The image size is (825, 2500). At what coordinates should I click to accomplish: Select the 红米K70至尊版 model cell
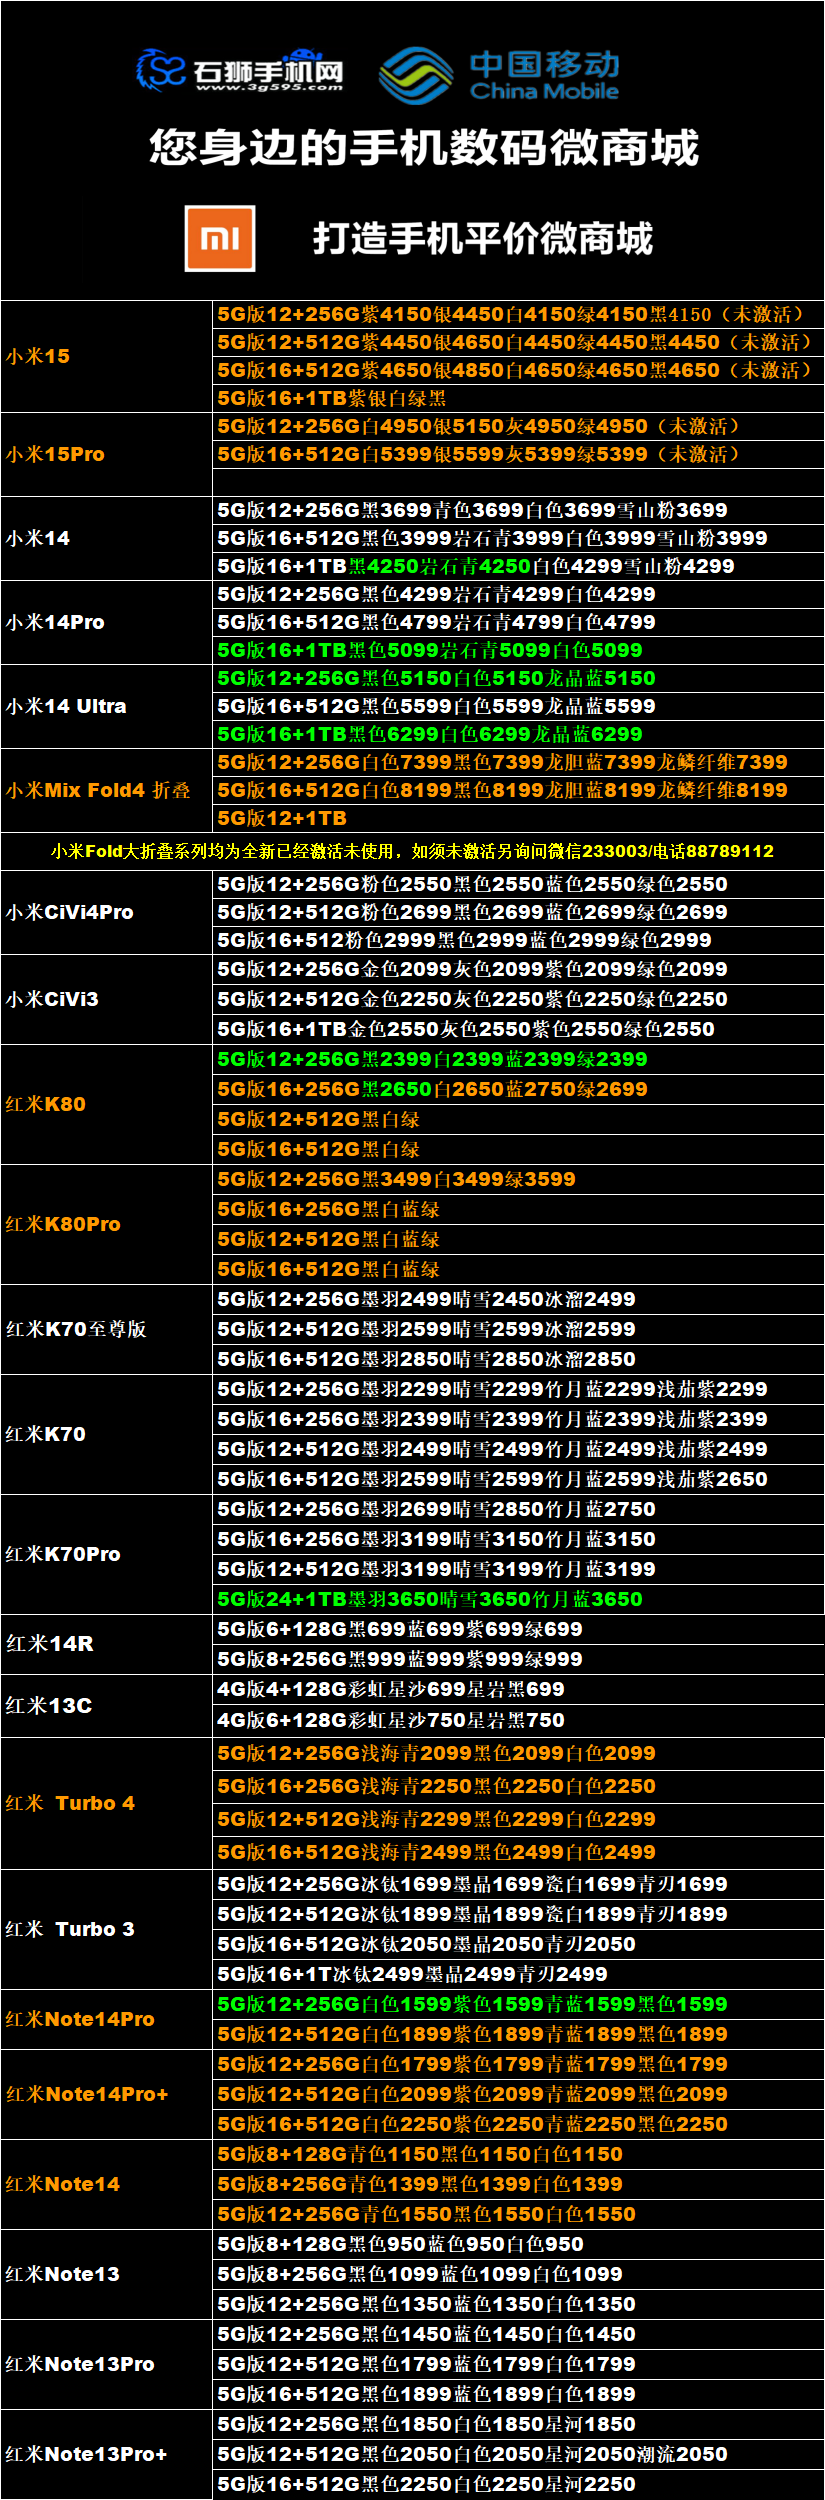[x=107, y=1329]
